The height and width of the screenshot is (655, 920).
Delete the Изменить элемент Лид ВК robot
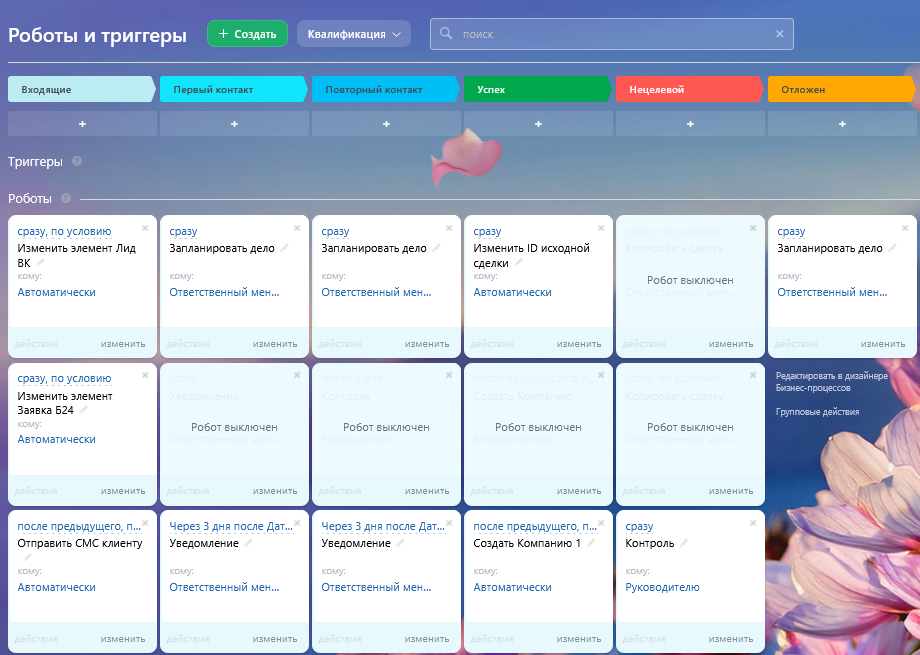[x=145, y=228]
